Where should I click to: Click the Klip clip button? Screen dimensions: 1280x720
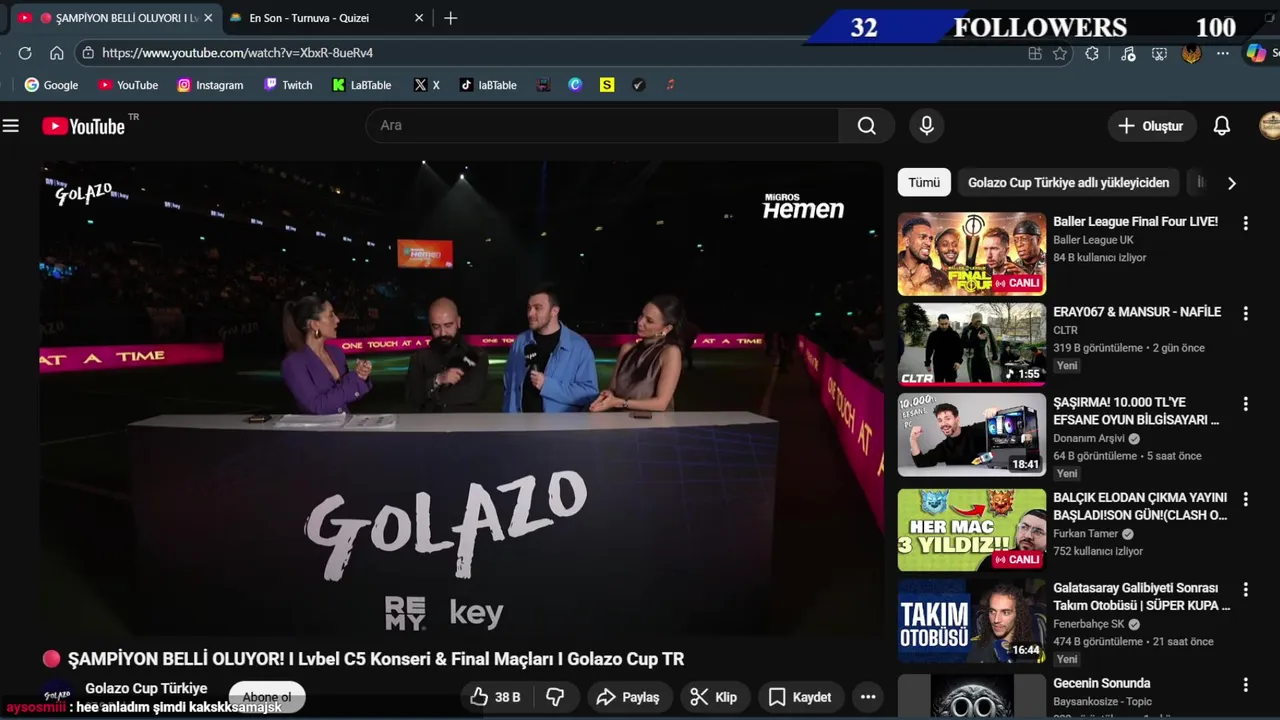click(714, 697)
